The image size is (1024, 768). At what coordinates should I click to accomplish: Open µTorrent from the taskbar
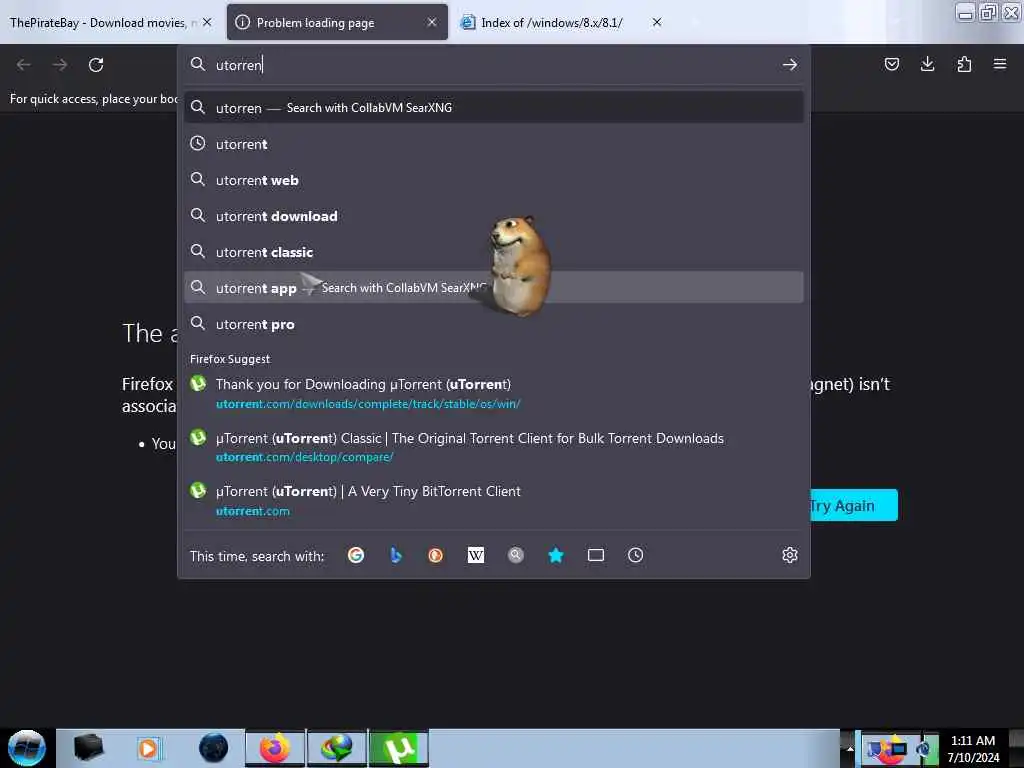coord(399,748)
